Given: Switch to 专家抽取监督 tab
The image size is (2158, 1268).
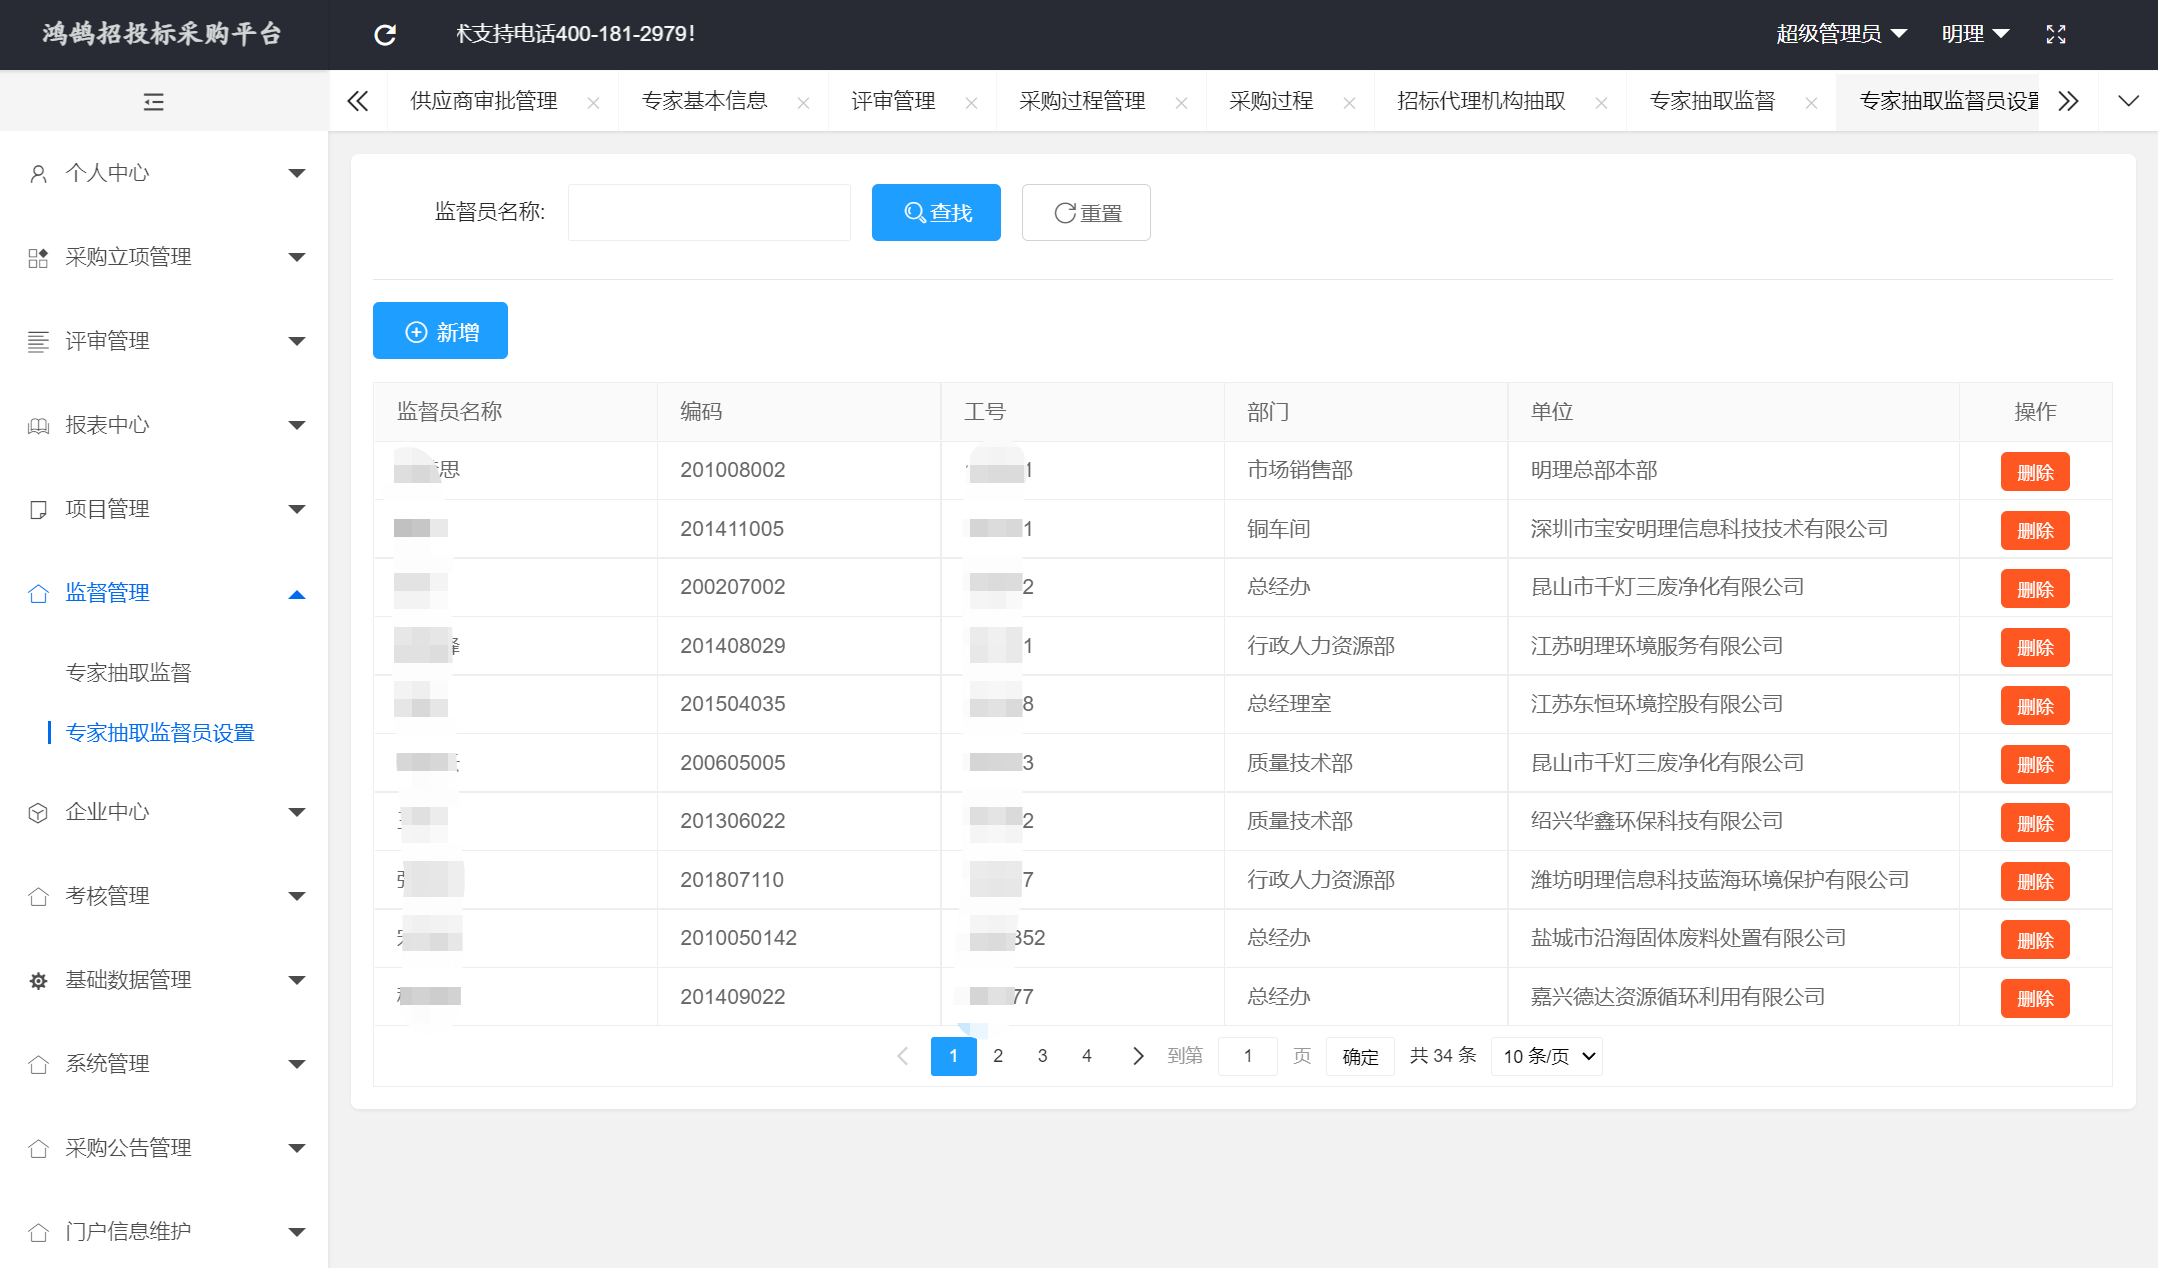Looking at the screenshot, I should tap(1712, 101).
